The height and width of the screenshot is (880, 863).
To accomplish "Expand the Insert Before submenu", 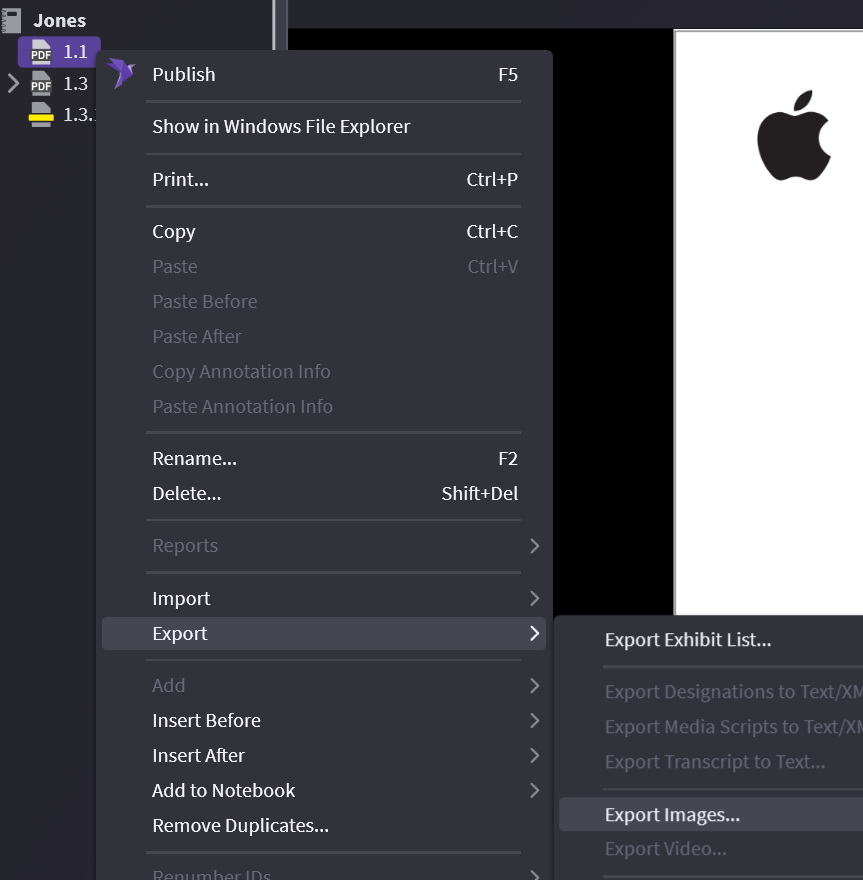I will (534, 720).
